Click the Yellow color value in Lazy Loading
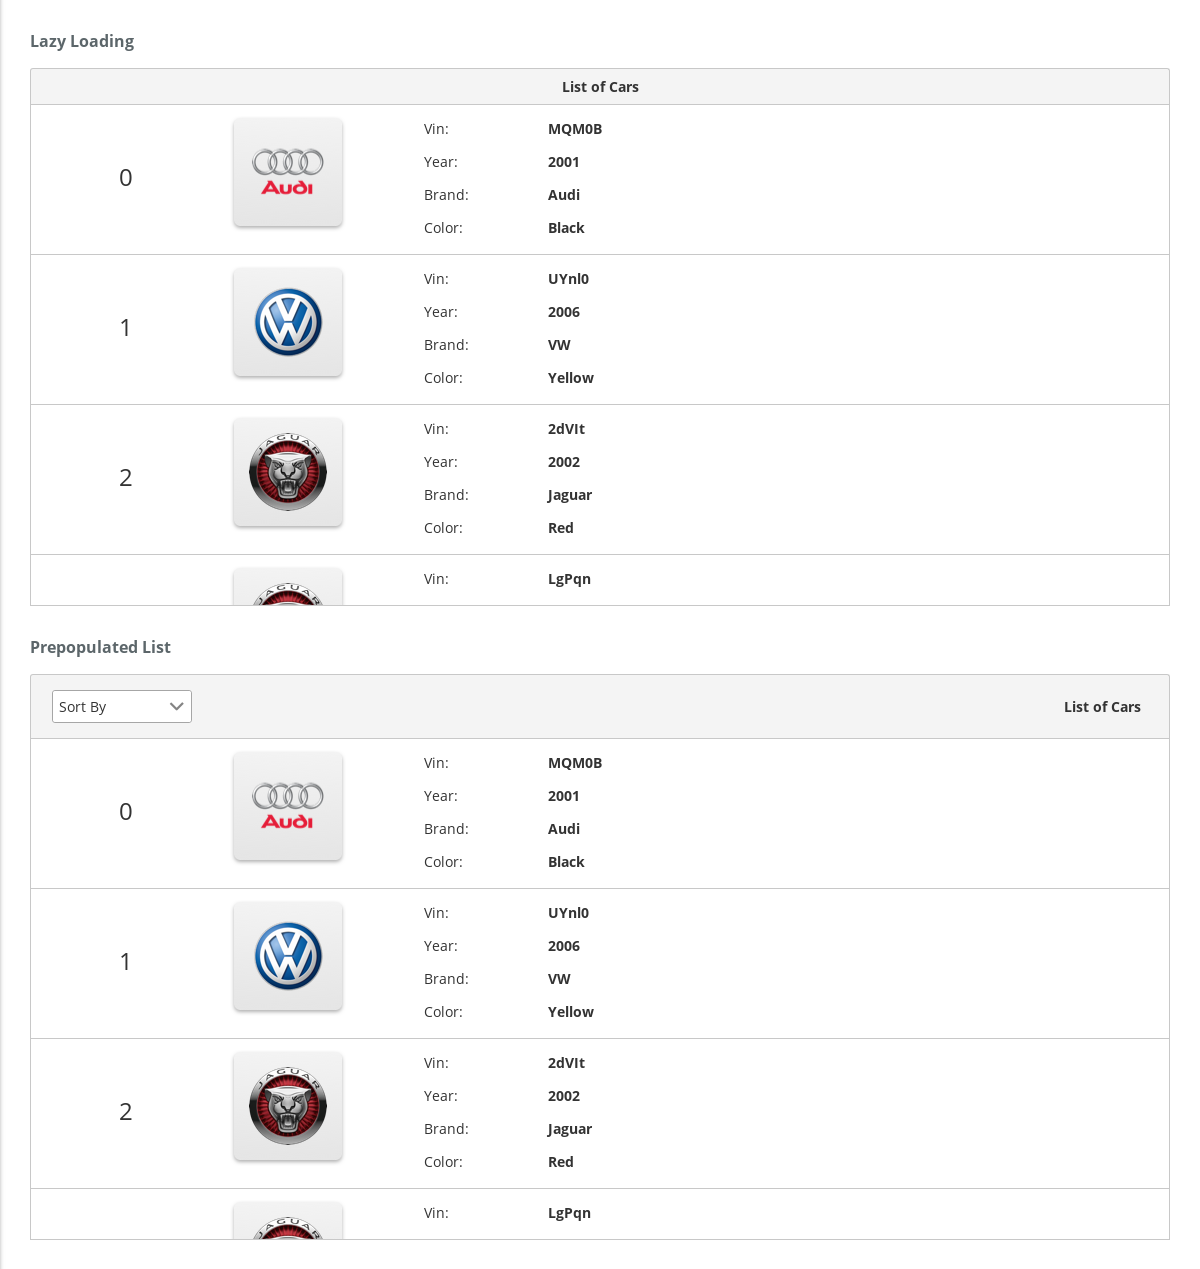Viewport: 1200px width, 1269px height. coord(571,378)
